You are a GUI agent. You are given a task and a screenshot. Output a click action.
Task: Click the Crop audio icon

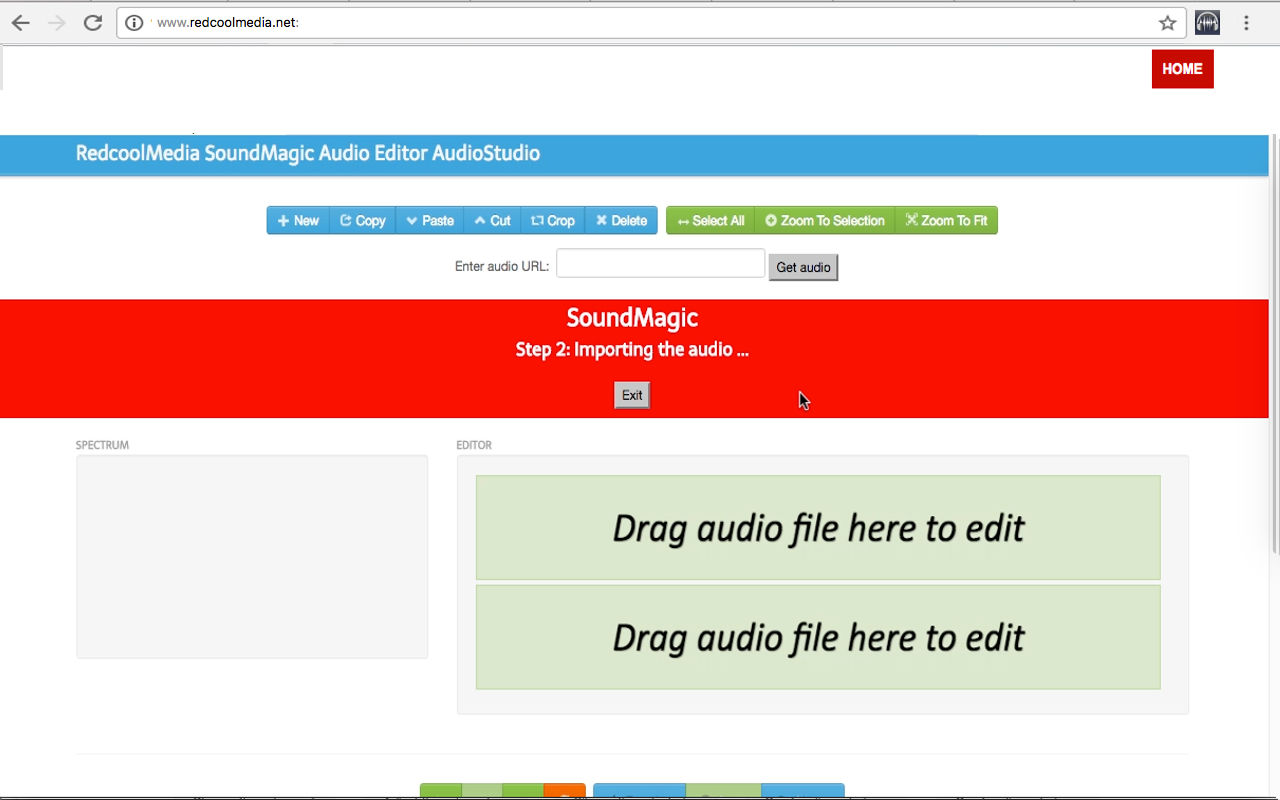537,220
